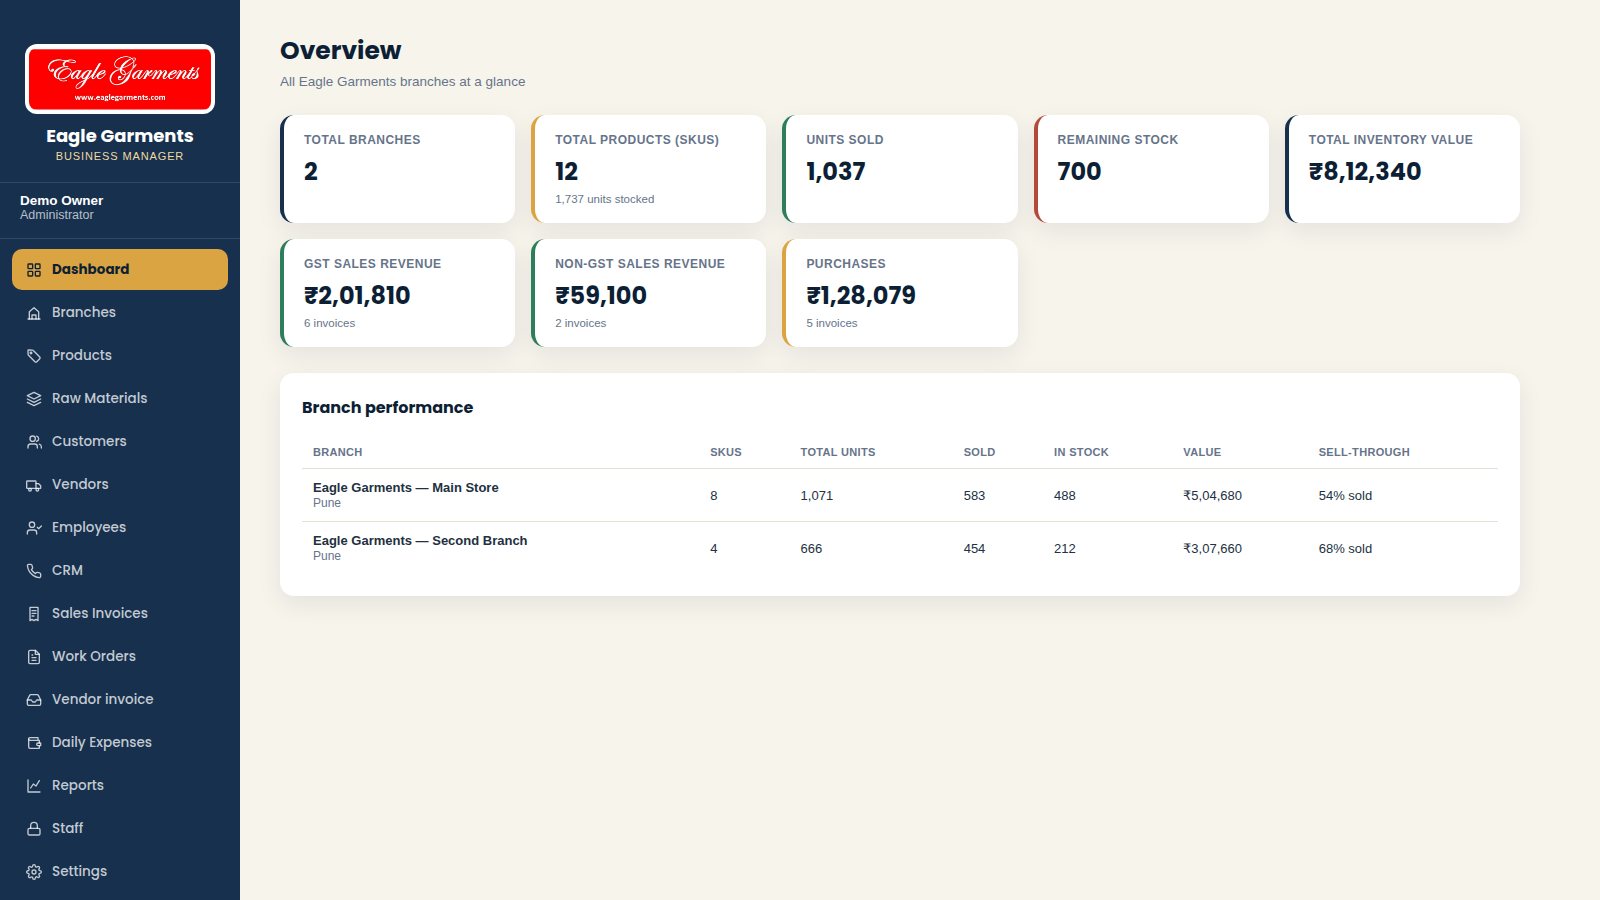The image size is (1600, 900).
Task: Open Sales Invoices
Action: (120, 614)
